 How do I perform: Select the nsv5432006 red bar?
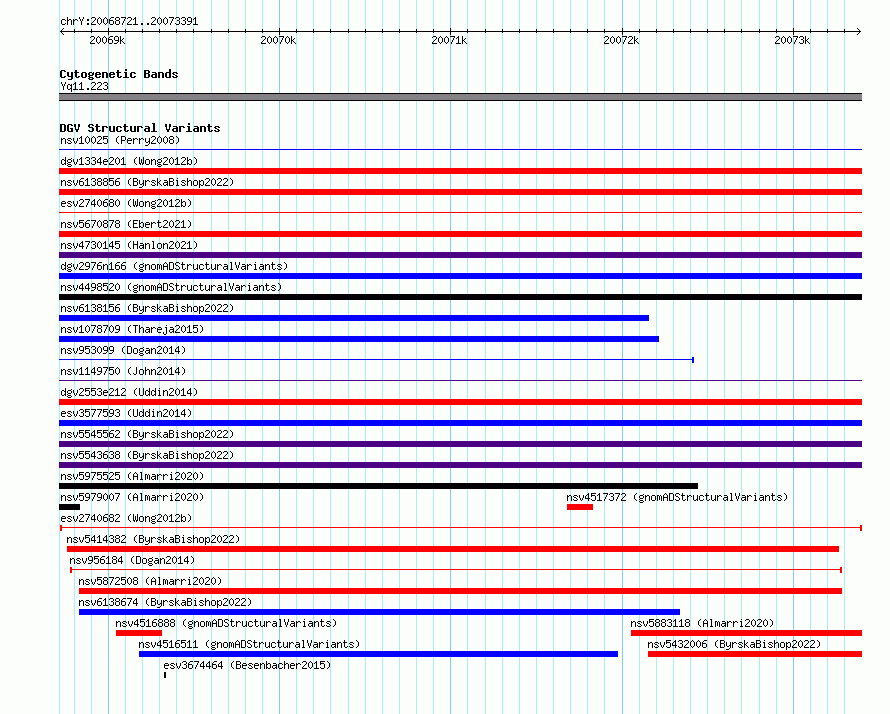pyautogui.click(x=755, y=654)
